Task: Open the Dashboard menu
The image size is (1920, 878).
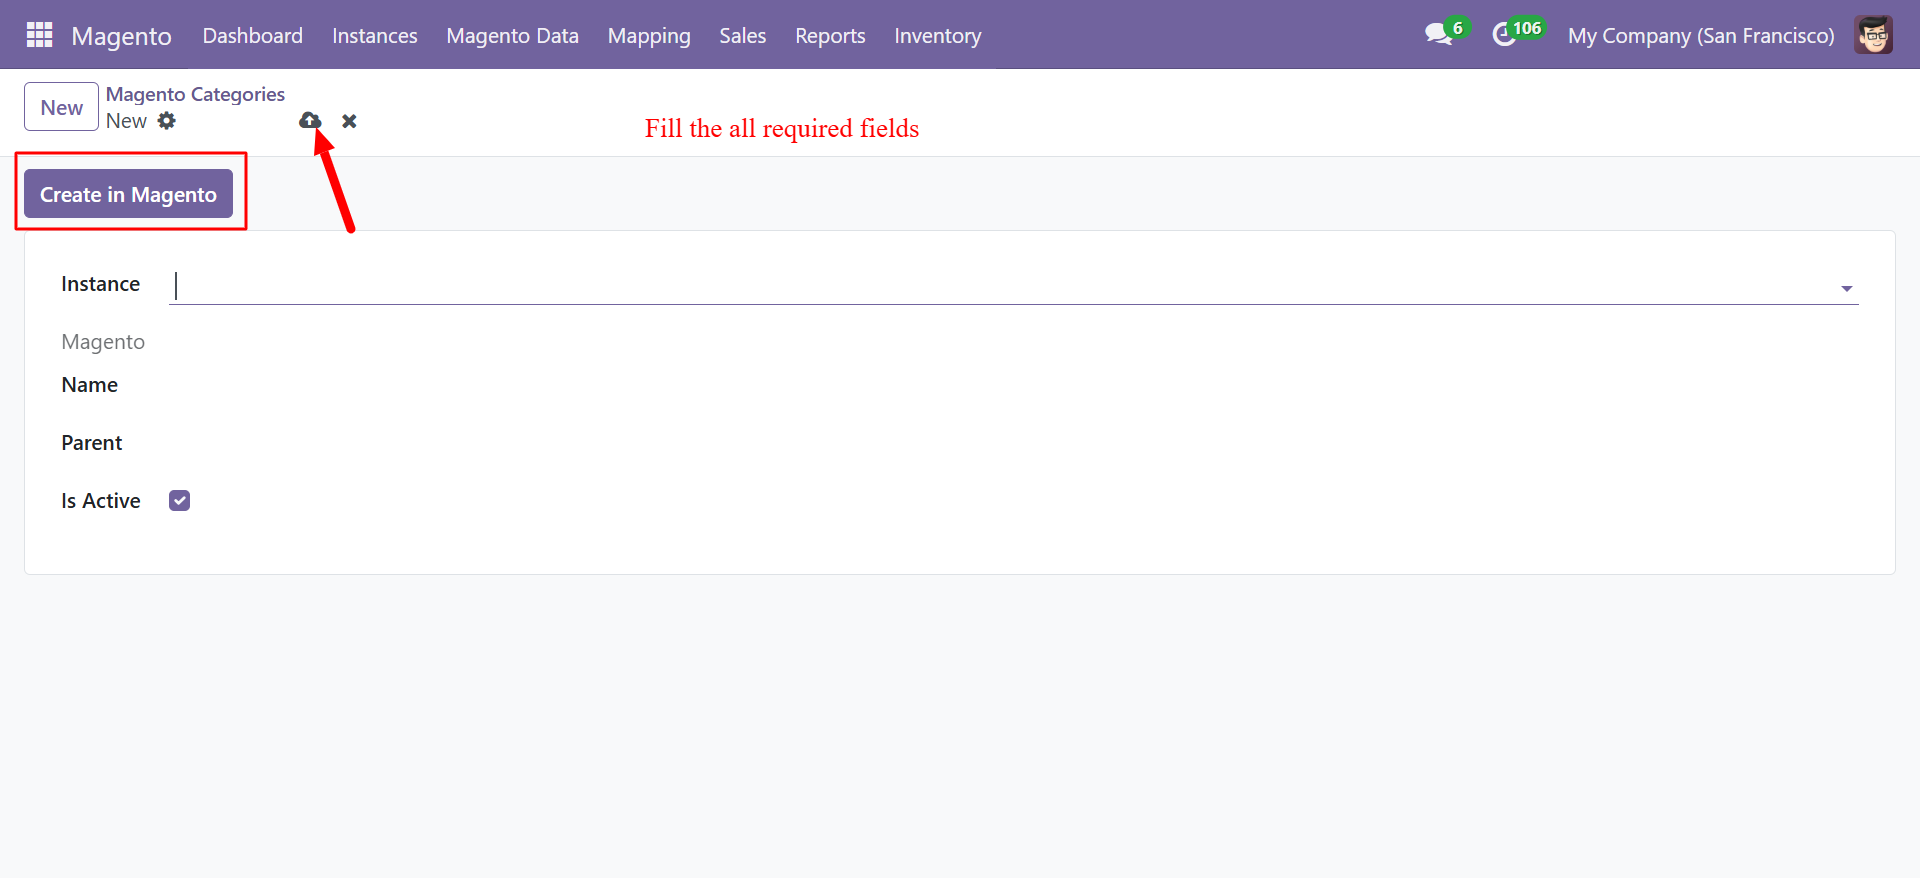Action: tap(253, 35)
